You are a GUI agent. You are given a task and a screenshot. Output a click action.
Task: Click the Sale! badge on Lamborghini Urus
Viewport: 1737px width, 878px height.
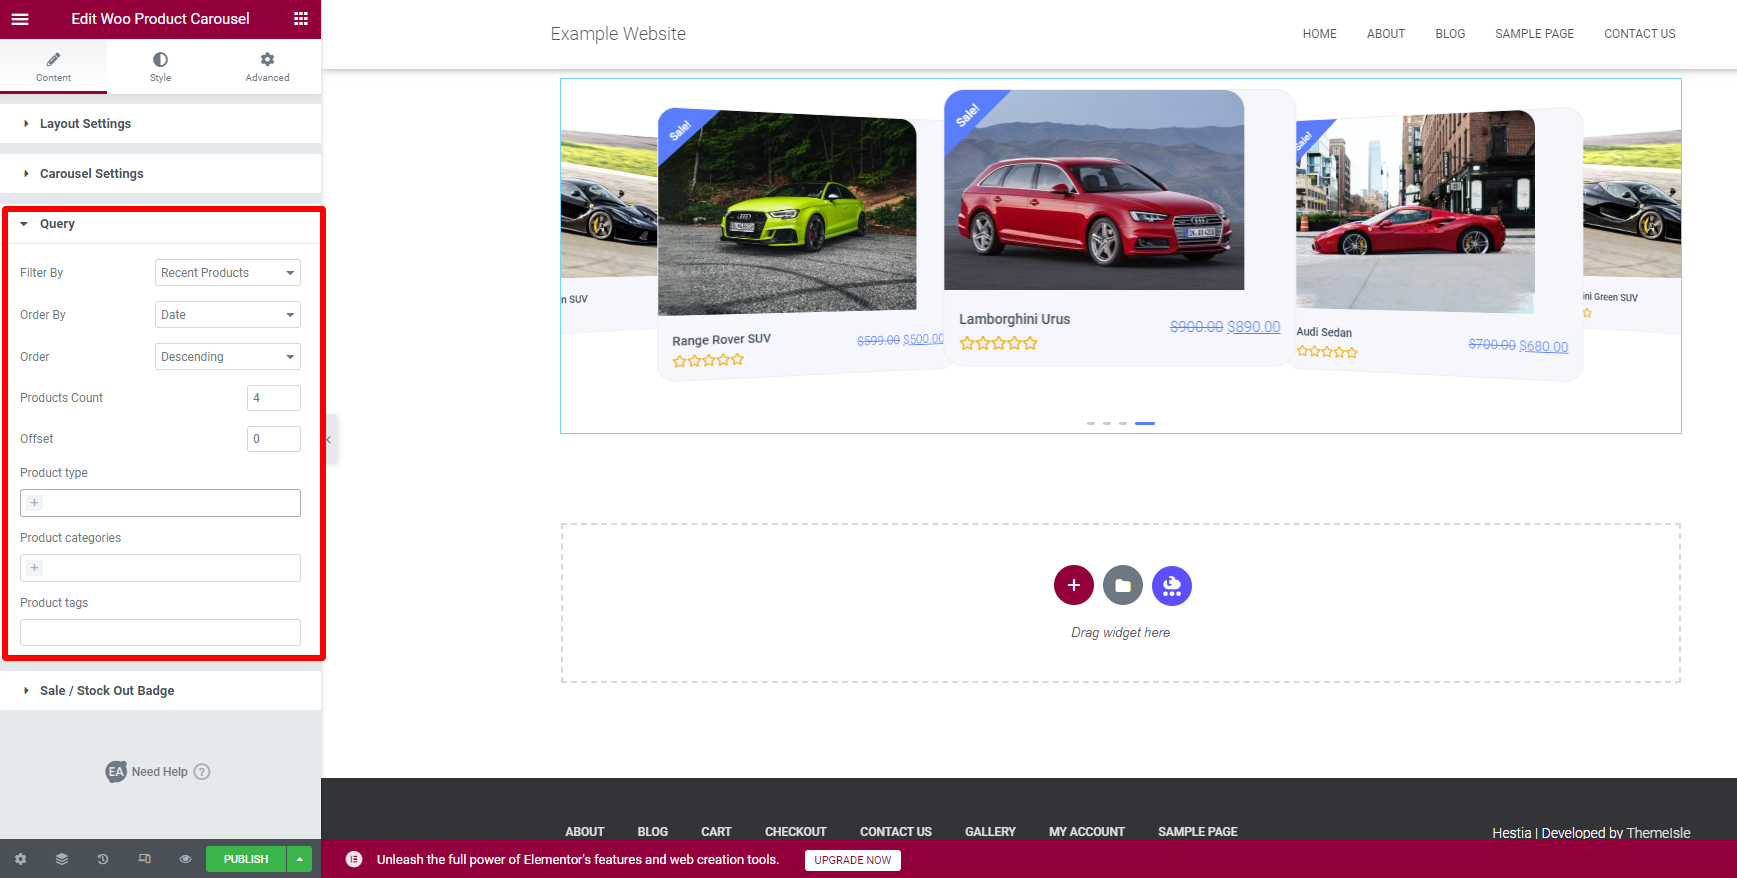coord(967,114)
